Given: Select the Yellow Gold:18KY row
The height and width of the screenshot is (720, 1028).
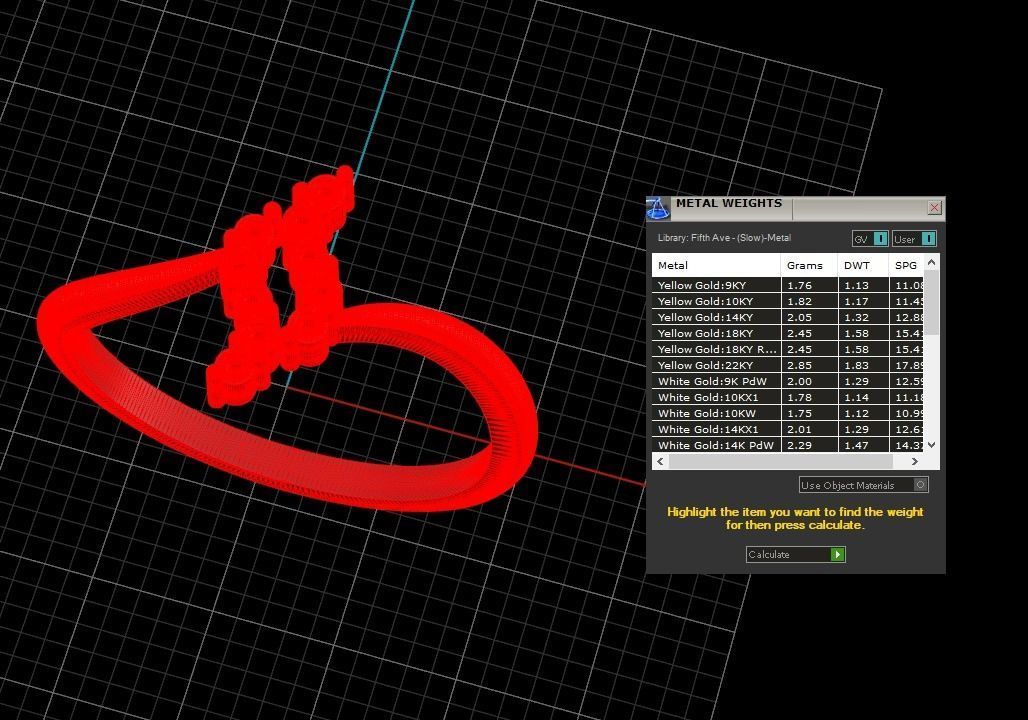Looking at the screenshot, I should [x=787, y=333].
